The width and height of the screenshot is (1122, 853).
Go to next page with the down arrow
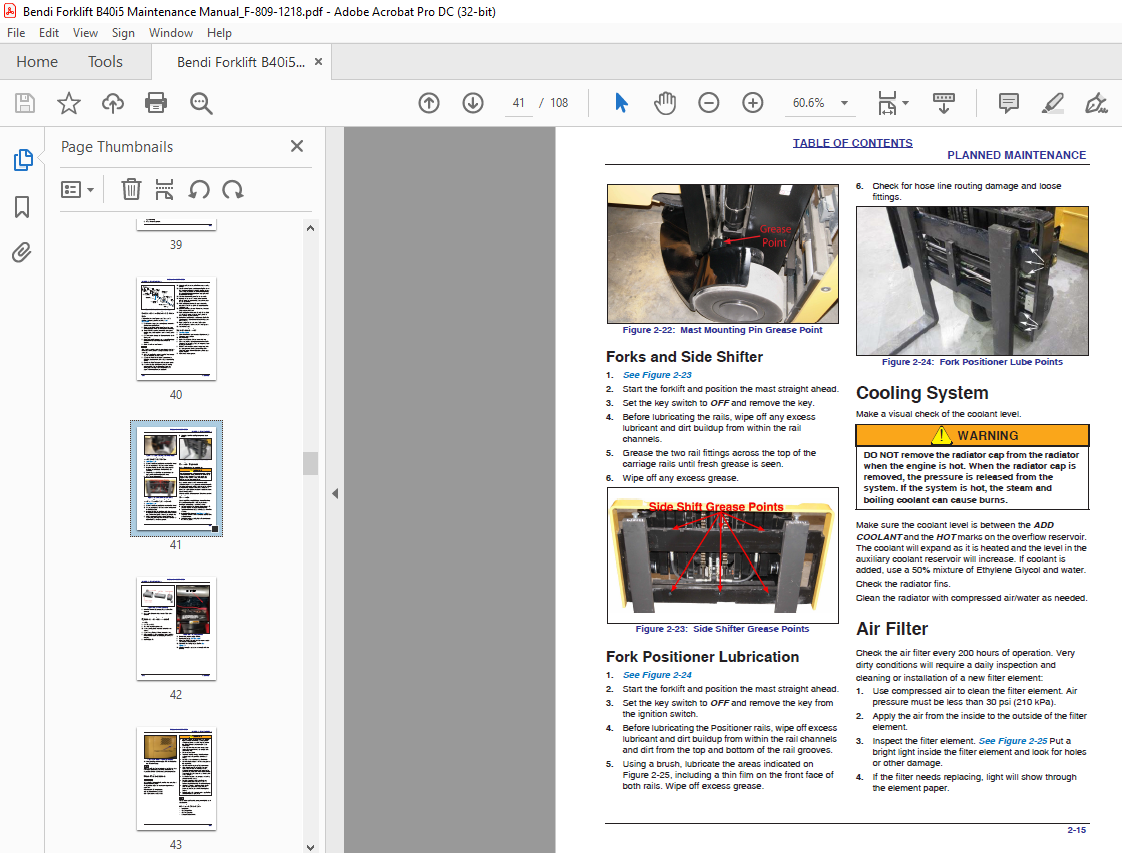point(473,103)
